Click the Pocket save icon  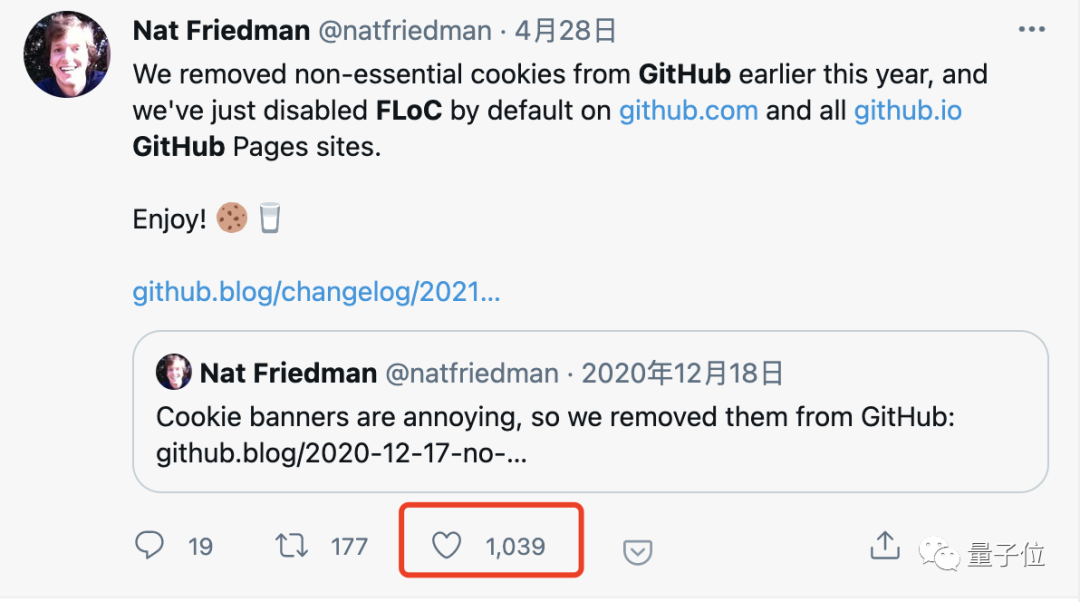tap(638, 551)
